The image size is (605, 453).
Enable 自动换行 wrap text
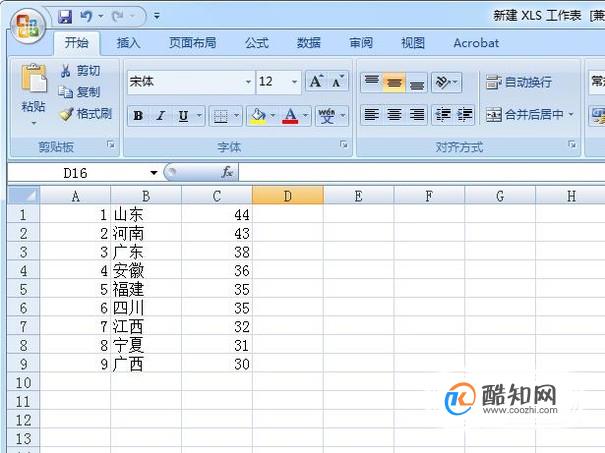pyautogui.click(x=519, y=82)
